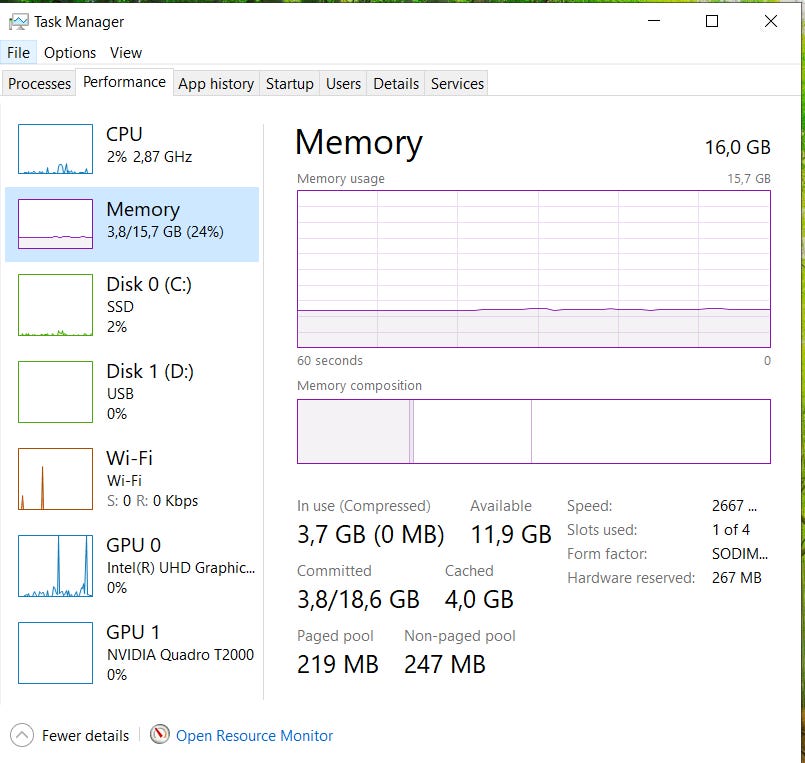Select the Memory mini graph thumbnail
The image size is (805, 763).
click(x=55, y=224)
